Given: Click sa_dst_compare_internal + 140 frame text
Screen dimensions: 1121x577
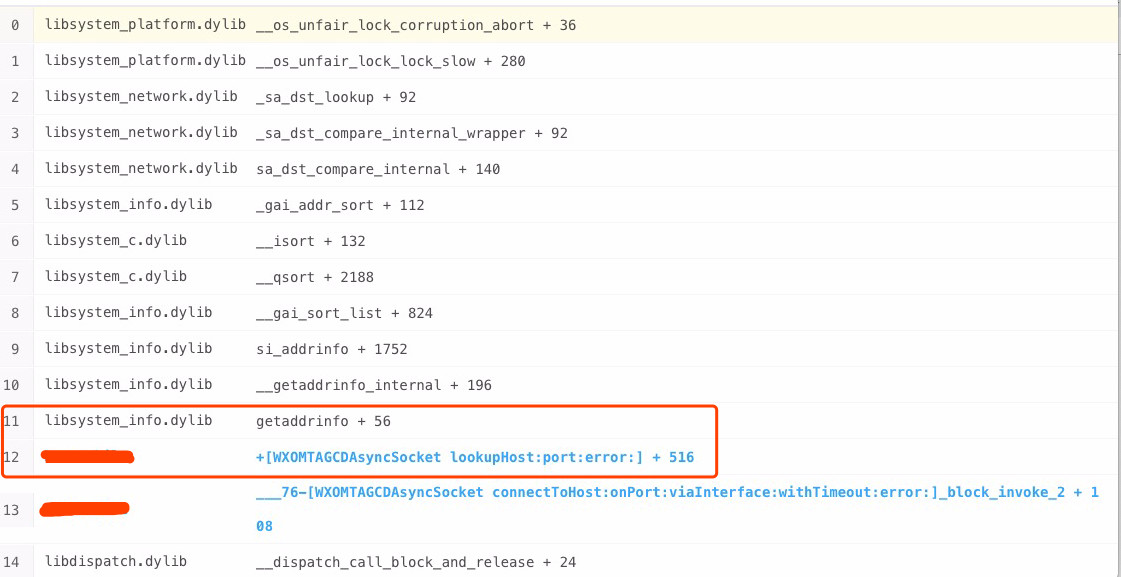Looking at the screenshot, I should click(378, 169).
